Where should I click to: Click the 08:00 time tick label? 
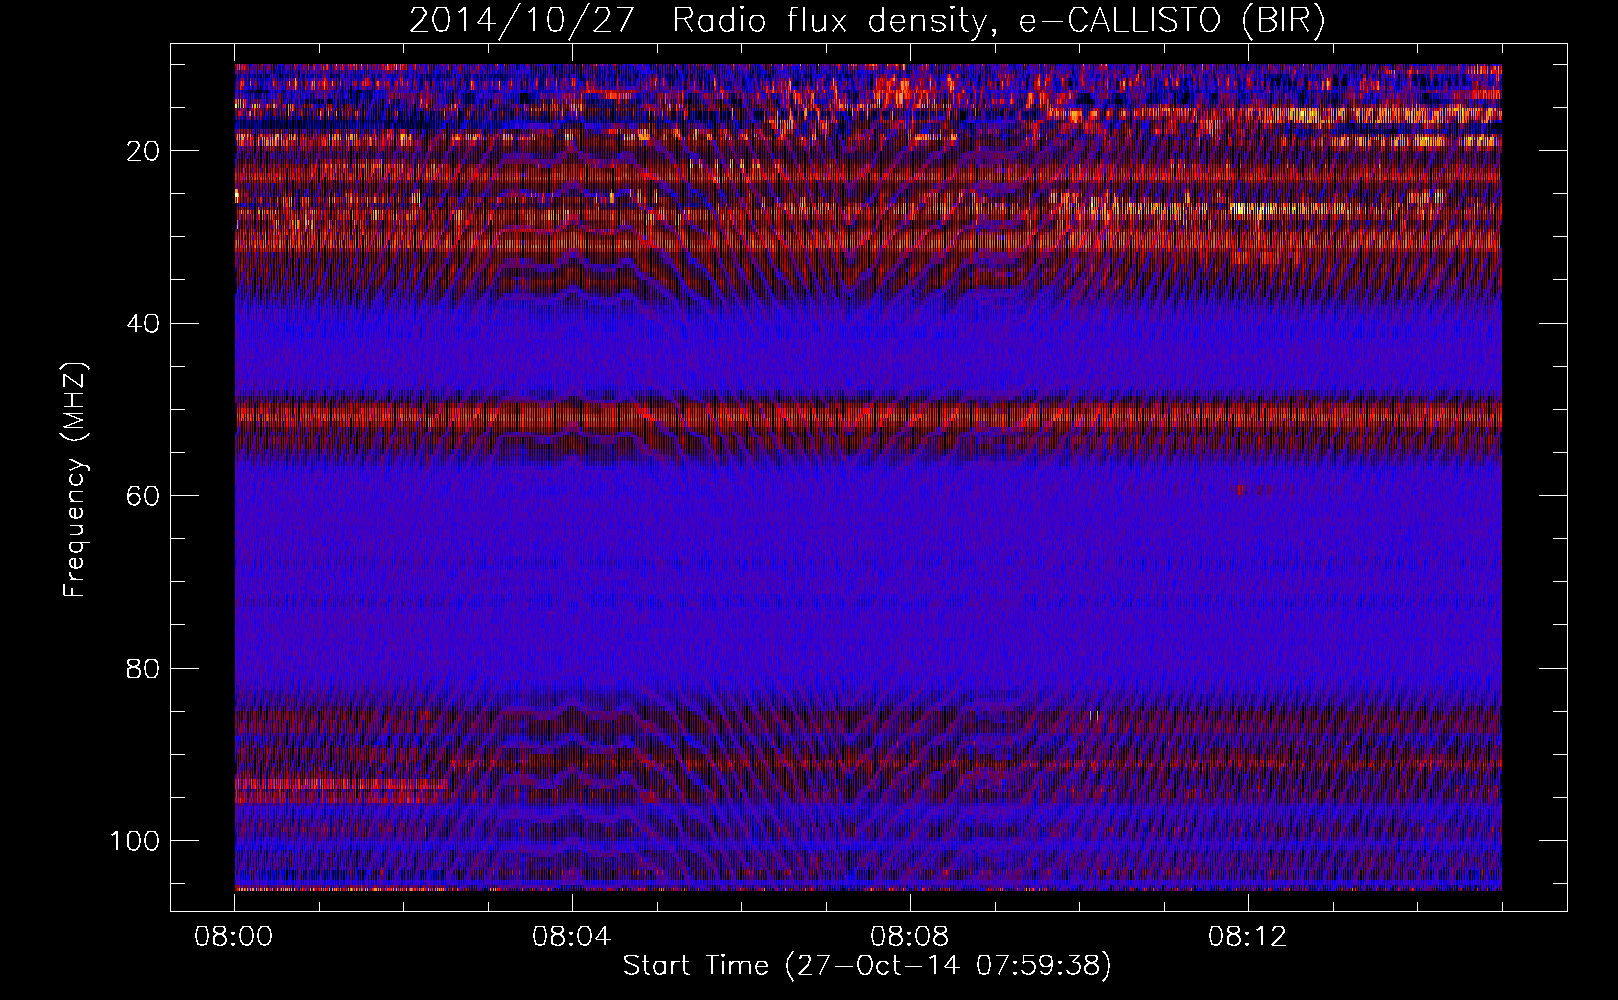(235, 937)
